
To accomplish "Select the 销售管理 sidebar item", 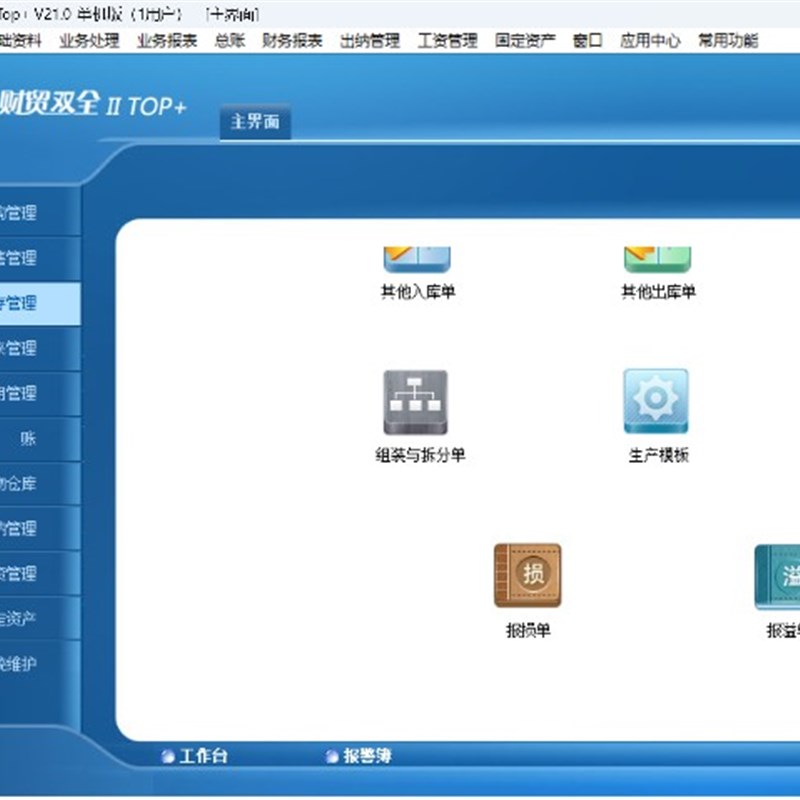I will (40, 258).
